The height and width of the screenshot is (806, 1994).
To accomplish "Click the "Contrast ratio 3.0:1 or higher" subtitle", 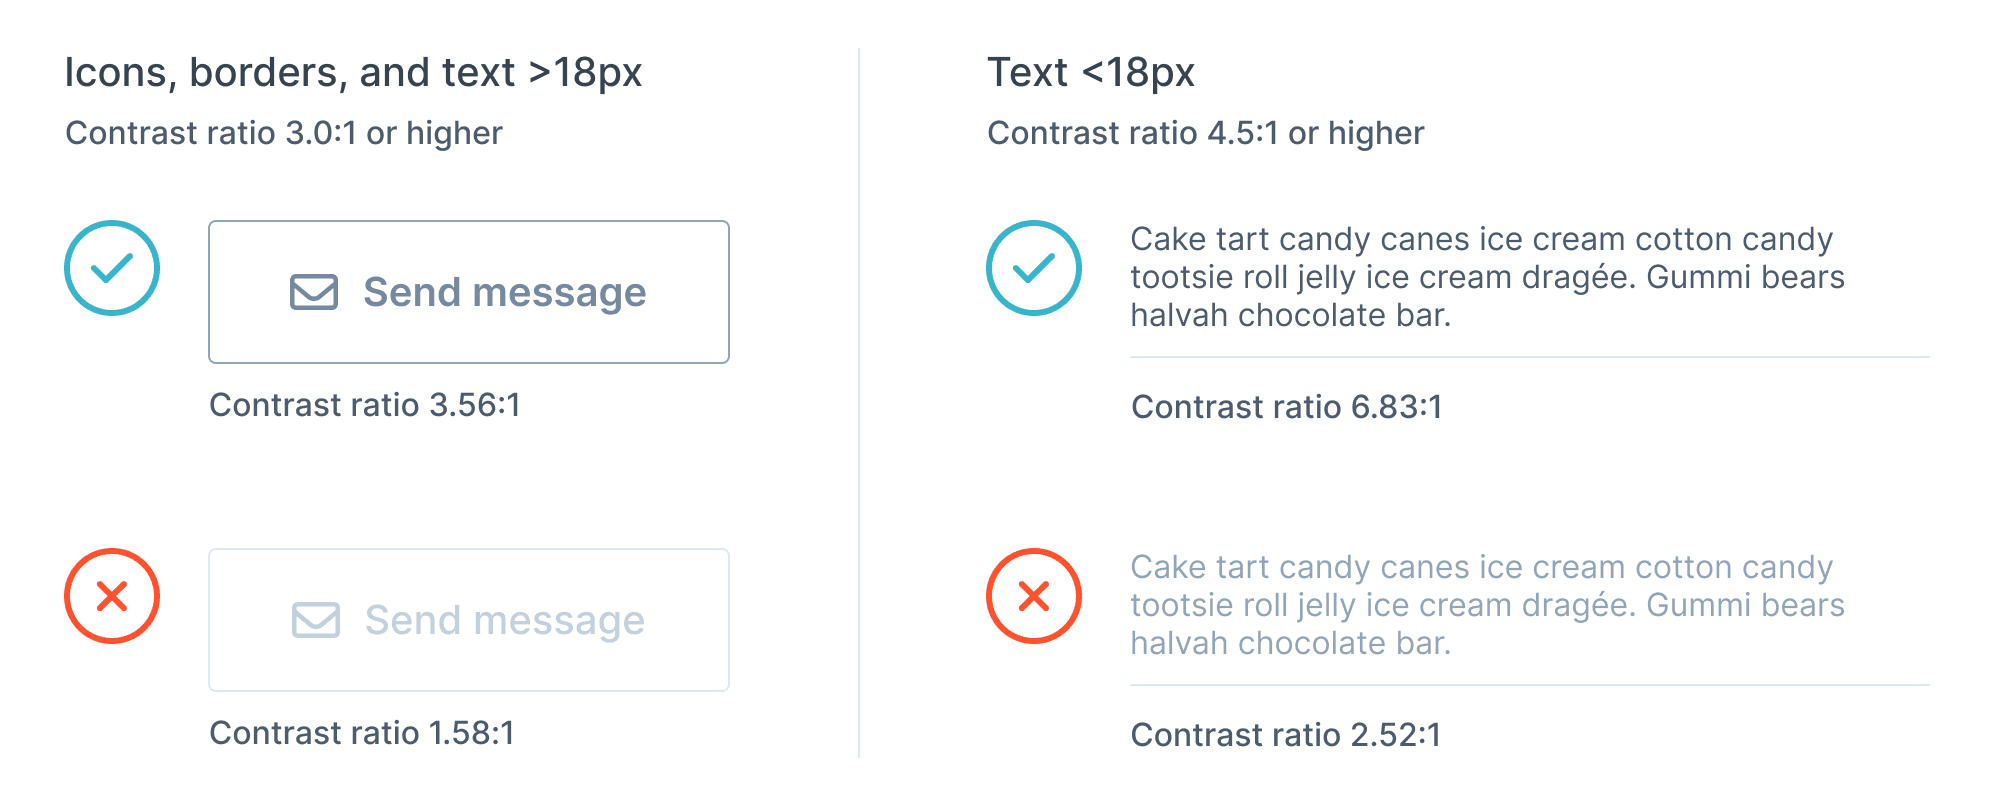I will (284, 133).
